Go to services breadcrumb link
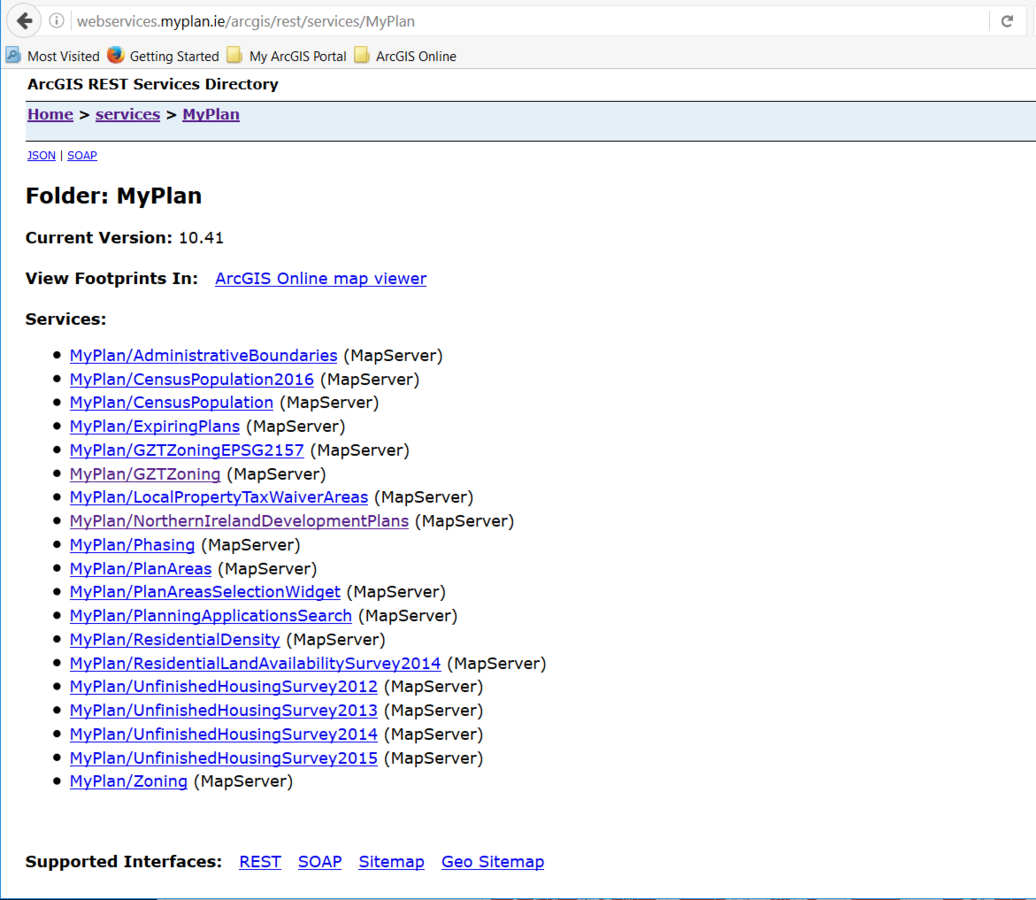The width and height of the screenshot is (1036, 900). pos(128,114)
